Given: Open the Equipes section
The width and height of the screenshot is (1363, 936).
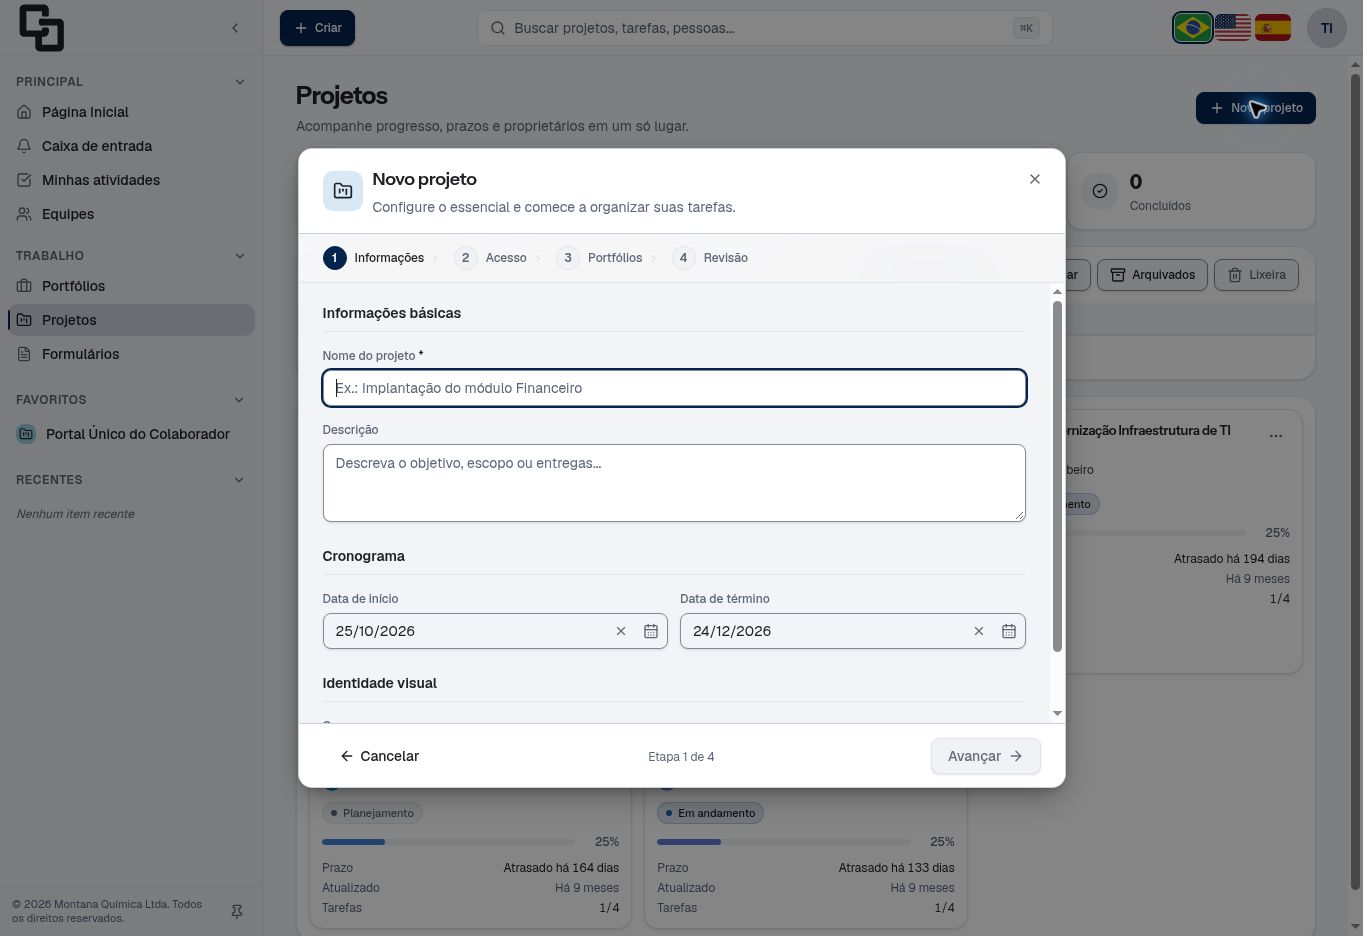Looking at the screenshot, I should coord(131,214).
